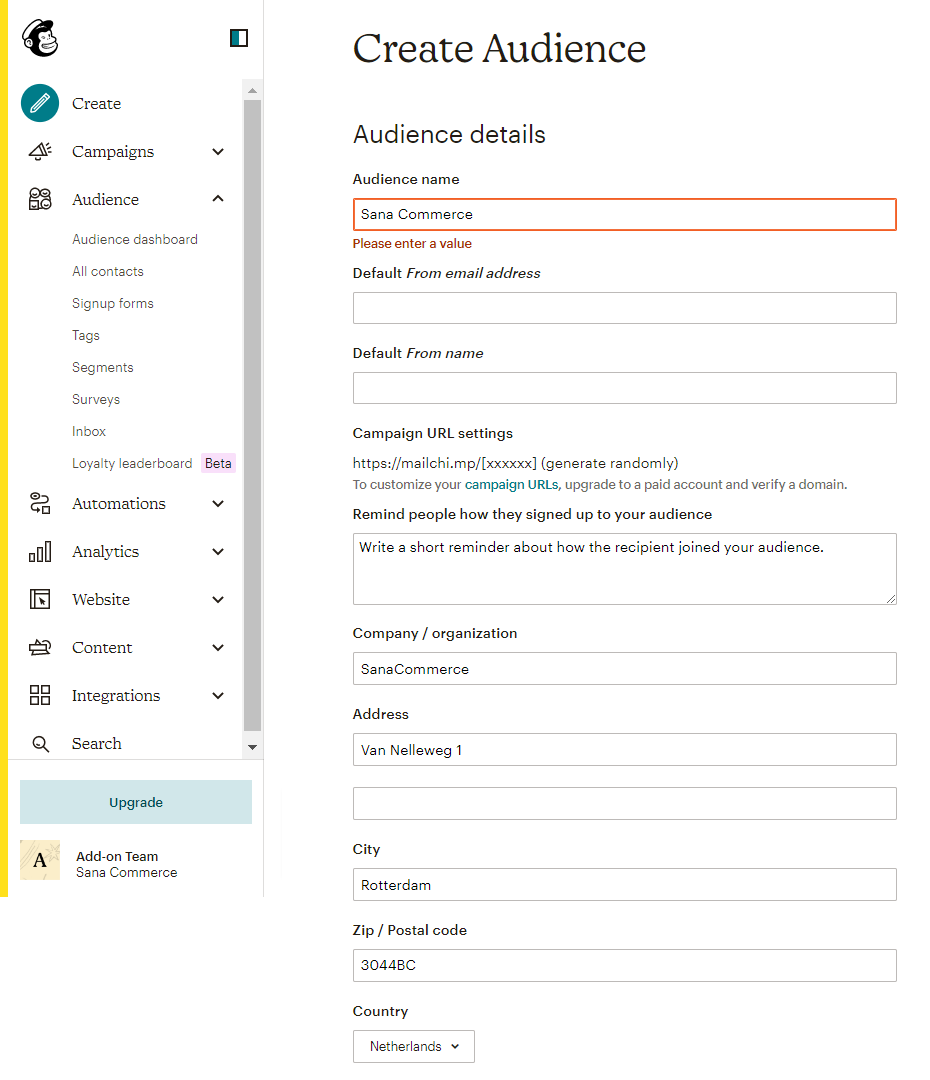This screenshot has width=930, height=1080.
Task: Click the Campaigns megaphone icon
Action: (x=40, y=152)
